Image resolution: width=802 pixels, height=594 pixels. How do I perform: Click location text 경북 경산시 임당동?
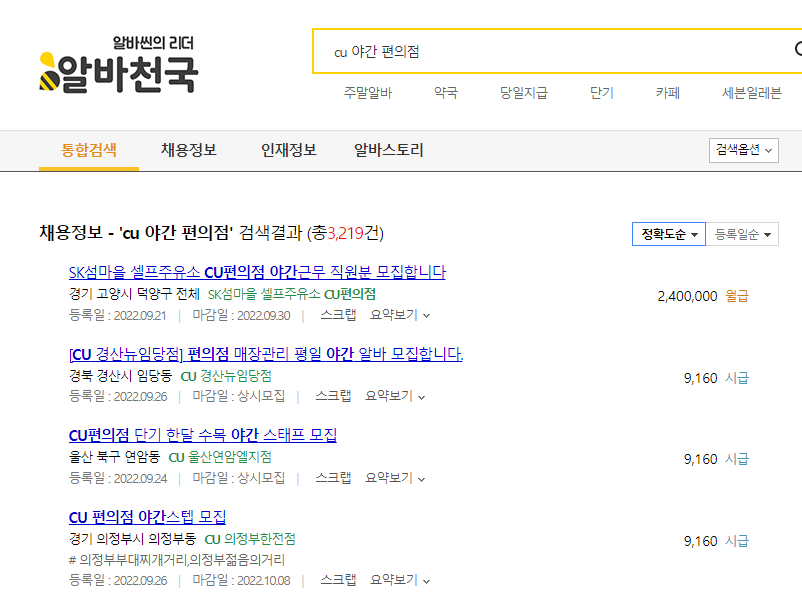pyautogui.click(x=121, y=376)
